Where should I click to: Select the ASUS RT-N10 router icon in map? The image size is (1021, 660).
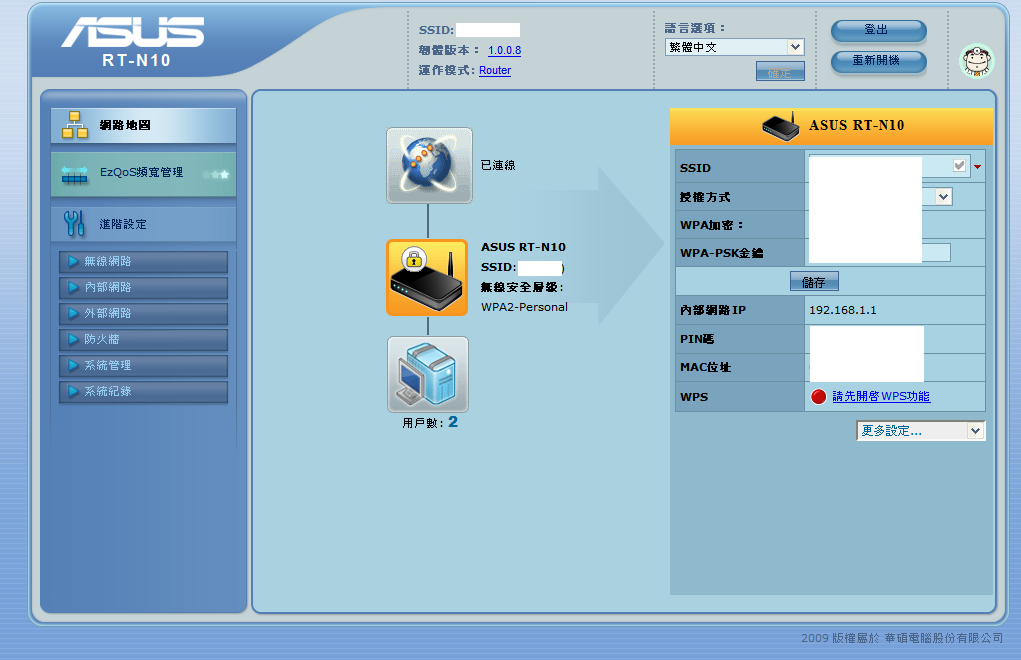pos(427,277)
